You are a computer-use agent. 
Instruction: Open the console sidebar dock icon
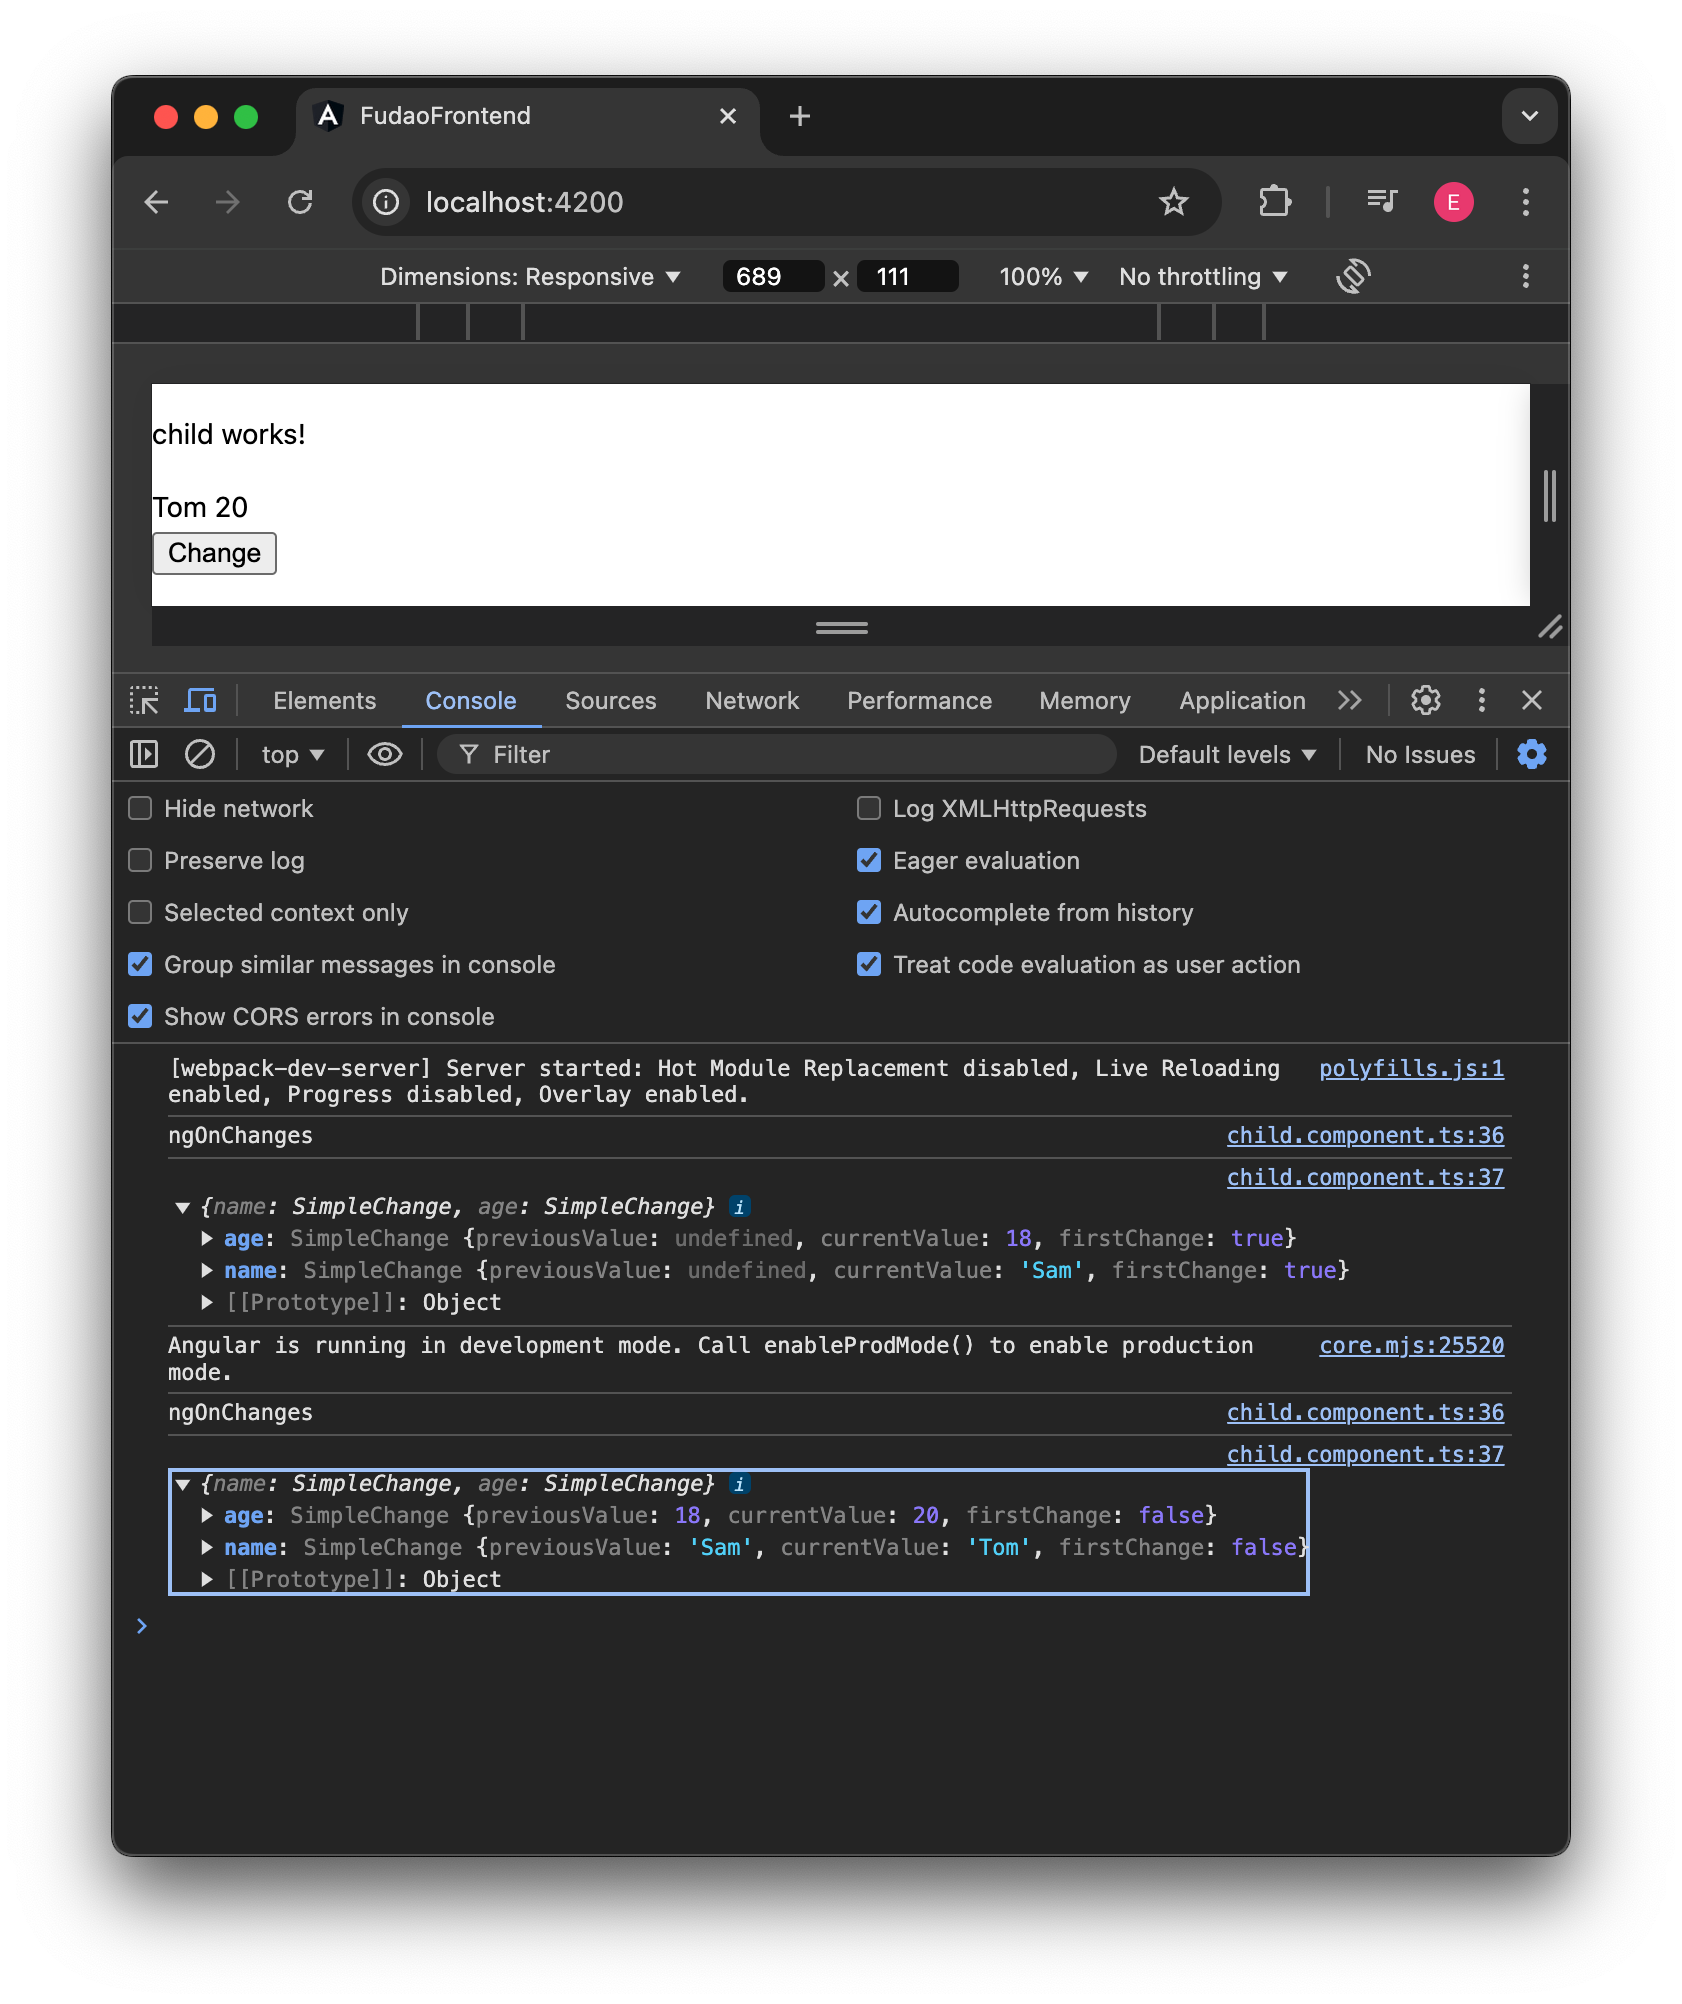pos(143,754)
